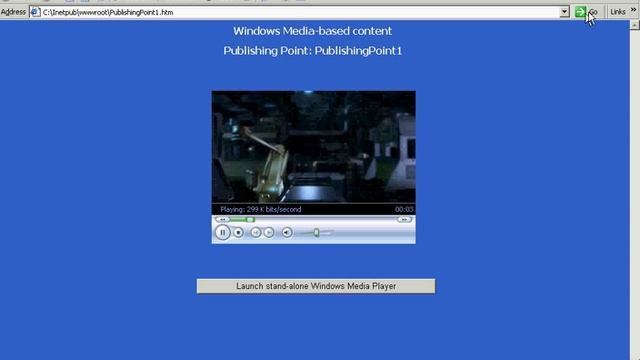This screenshot has height=360, width=640.
Task: Skip to the next track
Action: 269,233
